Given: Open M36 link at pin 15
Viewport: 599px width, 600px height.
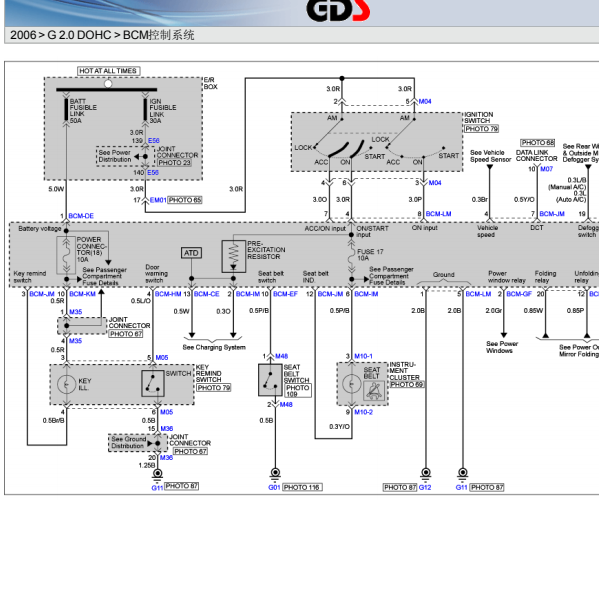Looking at the screenshot, I should (167, 429).
